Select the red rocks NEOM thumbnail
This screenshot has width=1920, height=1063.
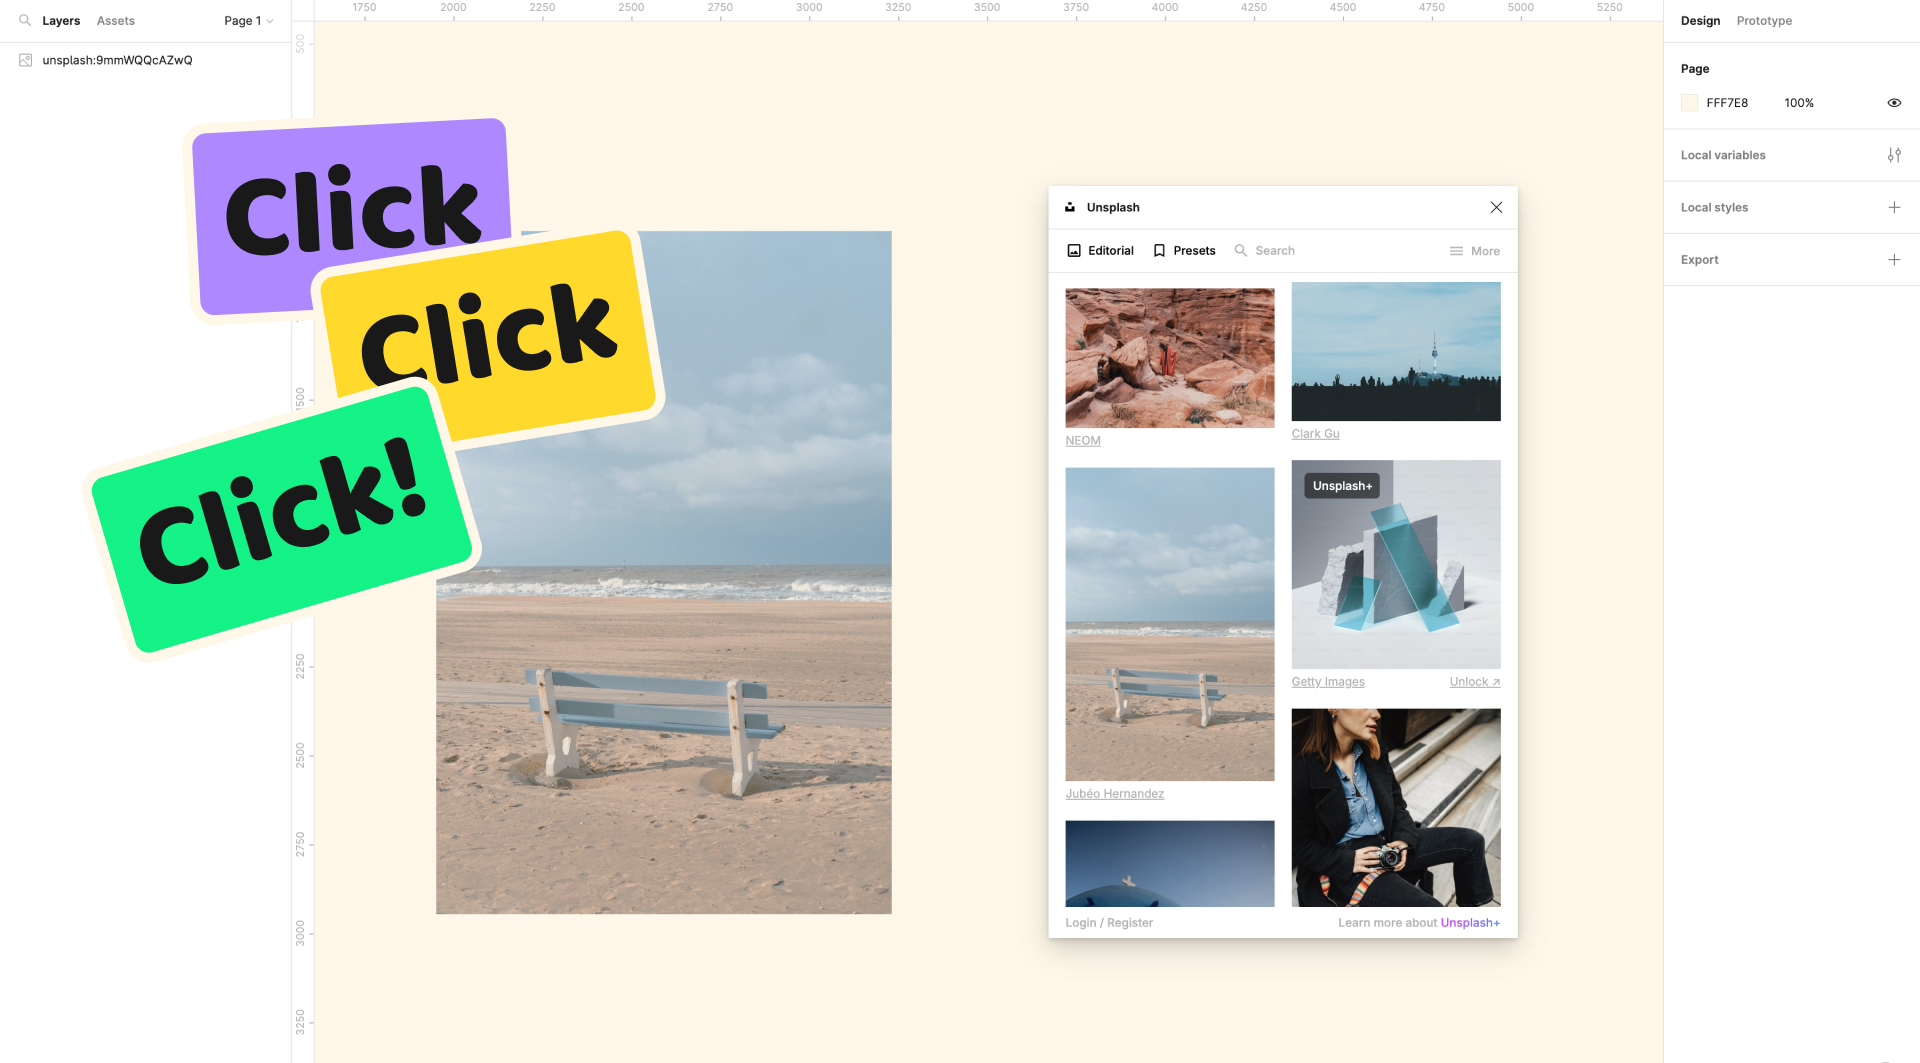tap(1169, 358)
